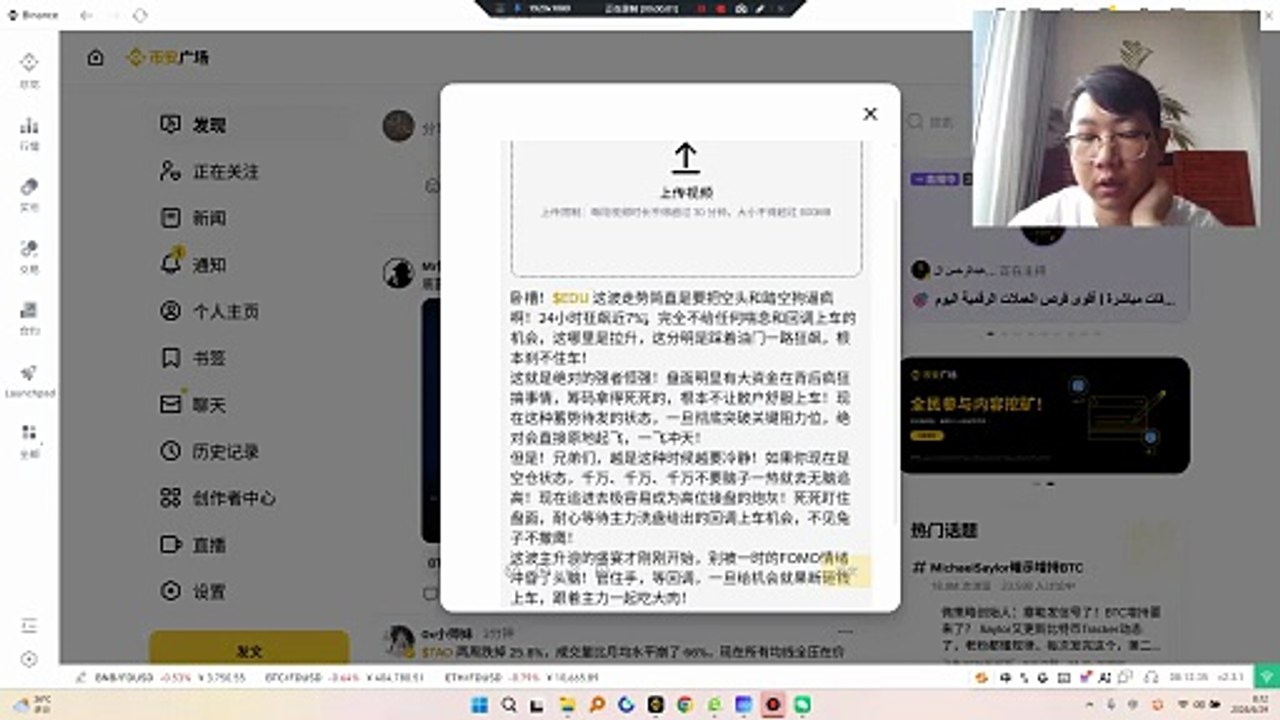Click the bar chart market icon in sidebar
Screen dimensions: 1280x720
29,125
